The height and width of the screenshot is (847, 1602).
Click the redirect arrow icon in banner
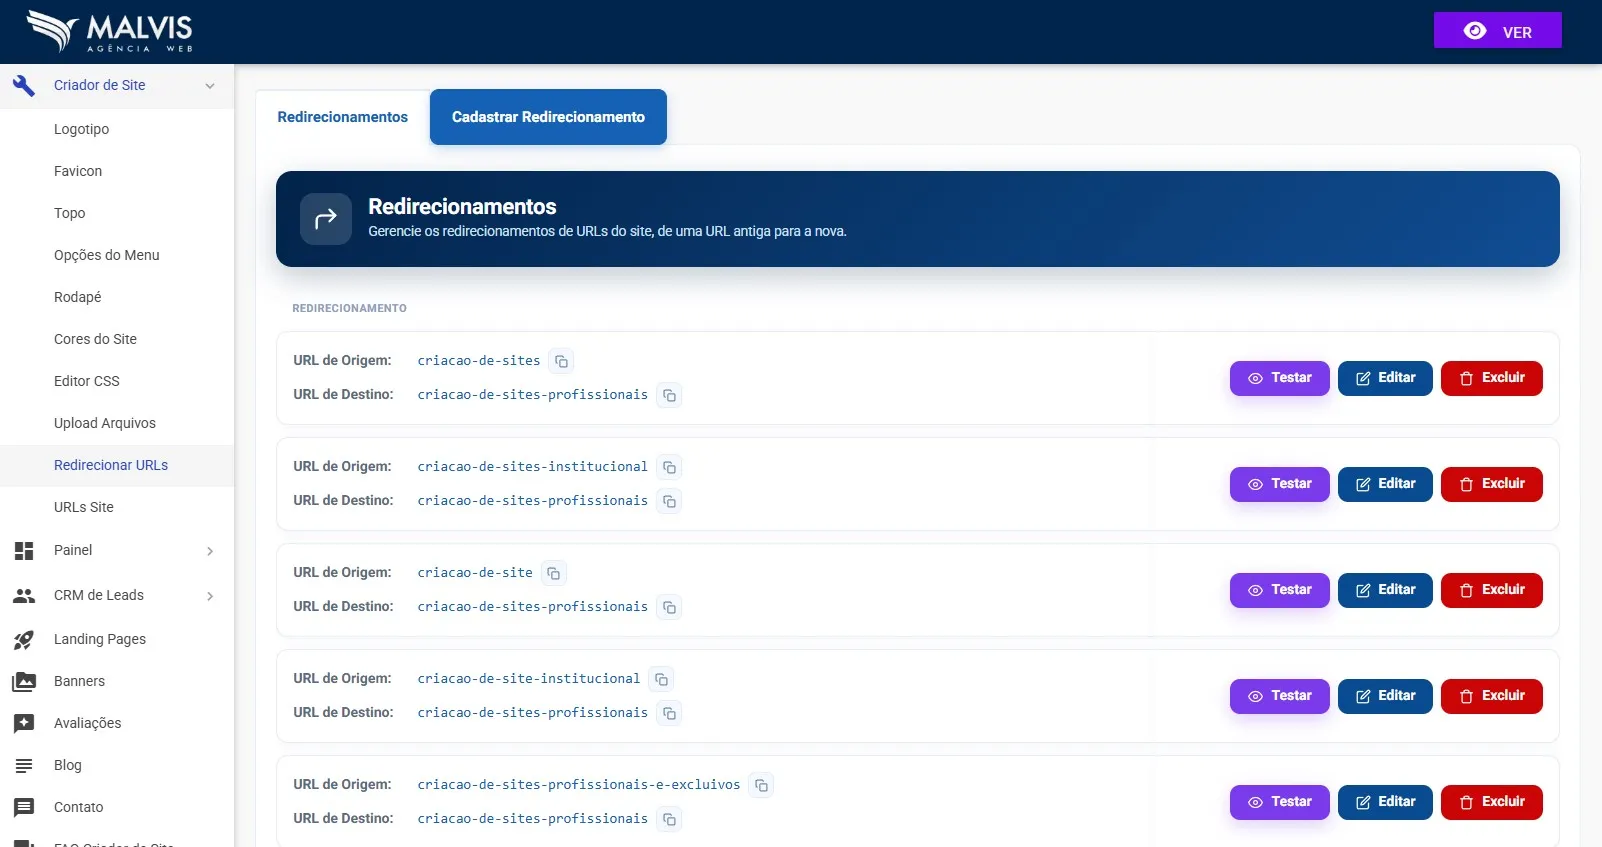(326, 219)
